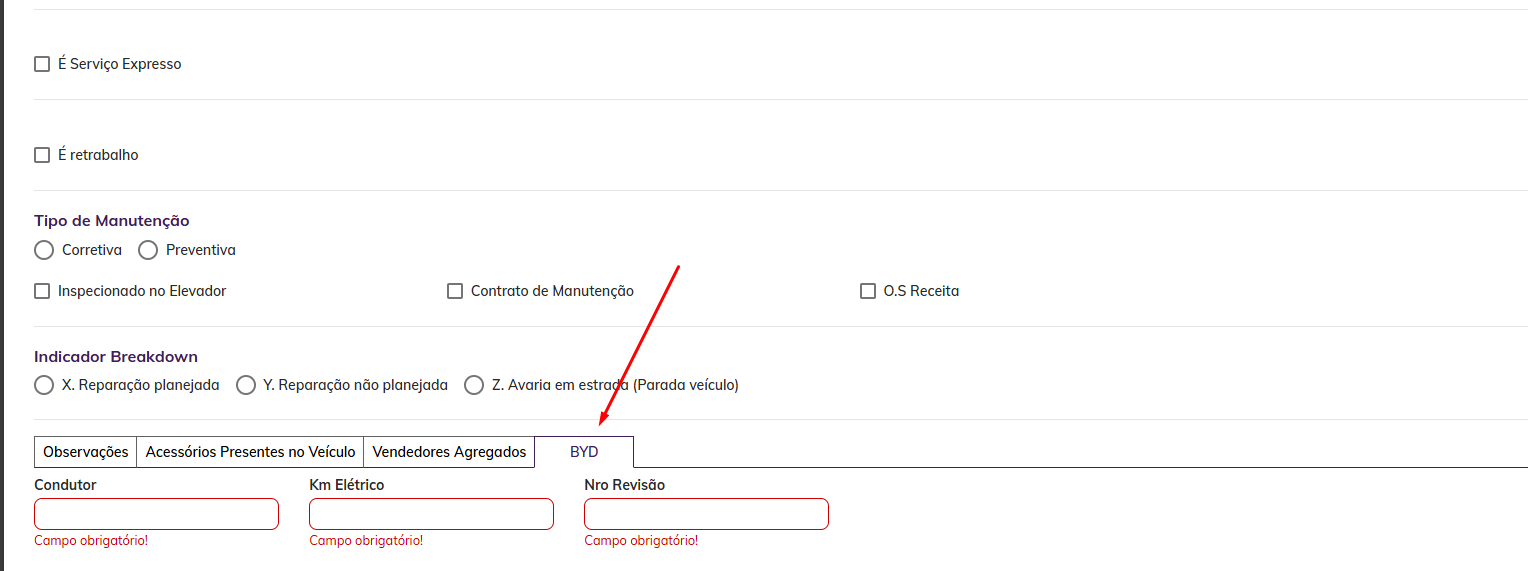This screenshot has width=1528, height=571.
Task: Mark the O.S Receita checkbox
Action: pos(868,291)
